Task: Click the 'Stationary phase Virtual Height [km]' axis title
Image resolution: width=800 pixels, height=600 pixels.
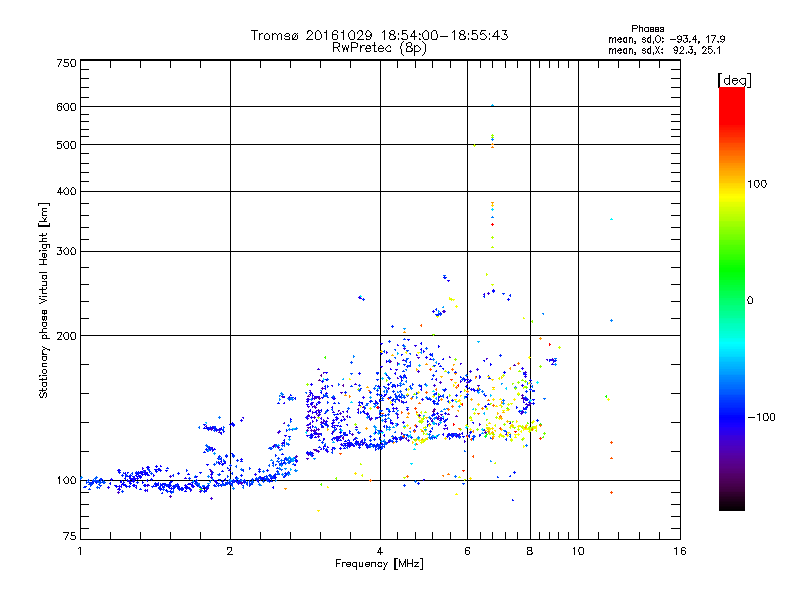Action: pos(44,301)
